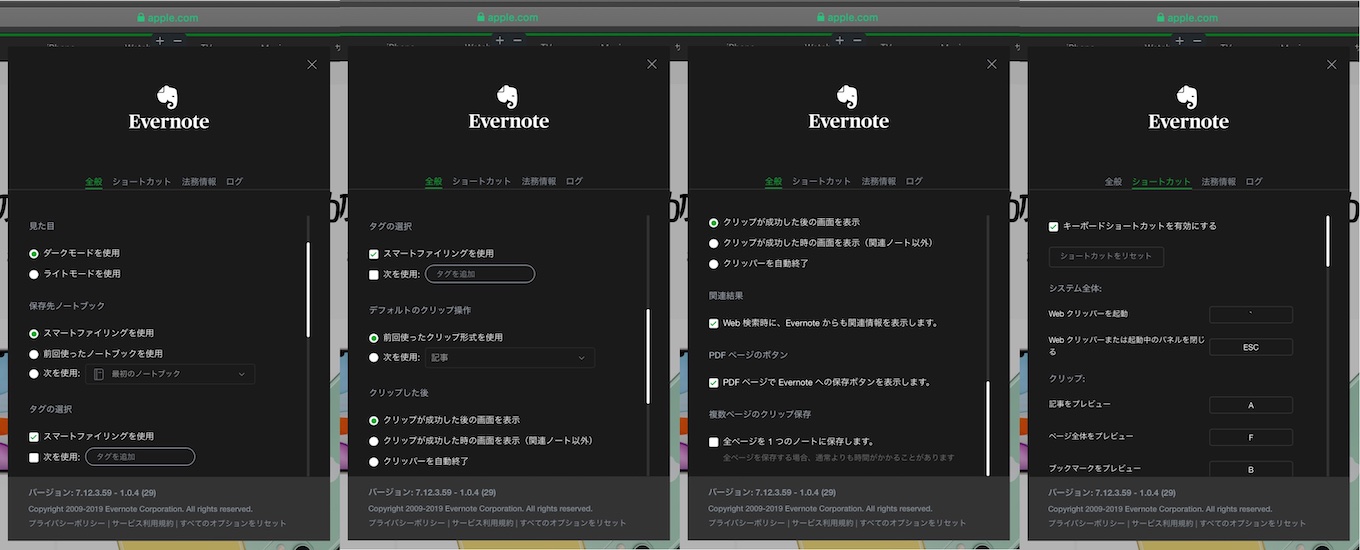Click the lock icon in the leftmost apple.com bar
The height and width of the screenshot is (550, 1360).
[x=141, y=17]
